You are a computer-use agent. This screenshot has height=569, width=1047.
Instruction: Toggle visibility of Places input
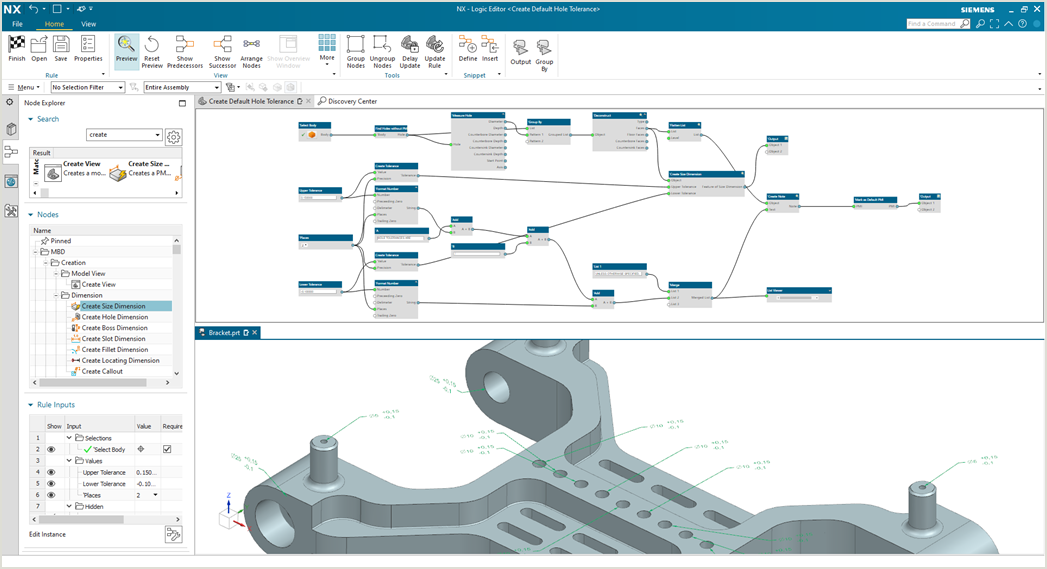point(51,495)
